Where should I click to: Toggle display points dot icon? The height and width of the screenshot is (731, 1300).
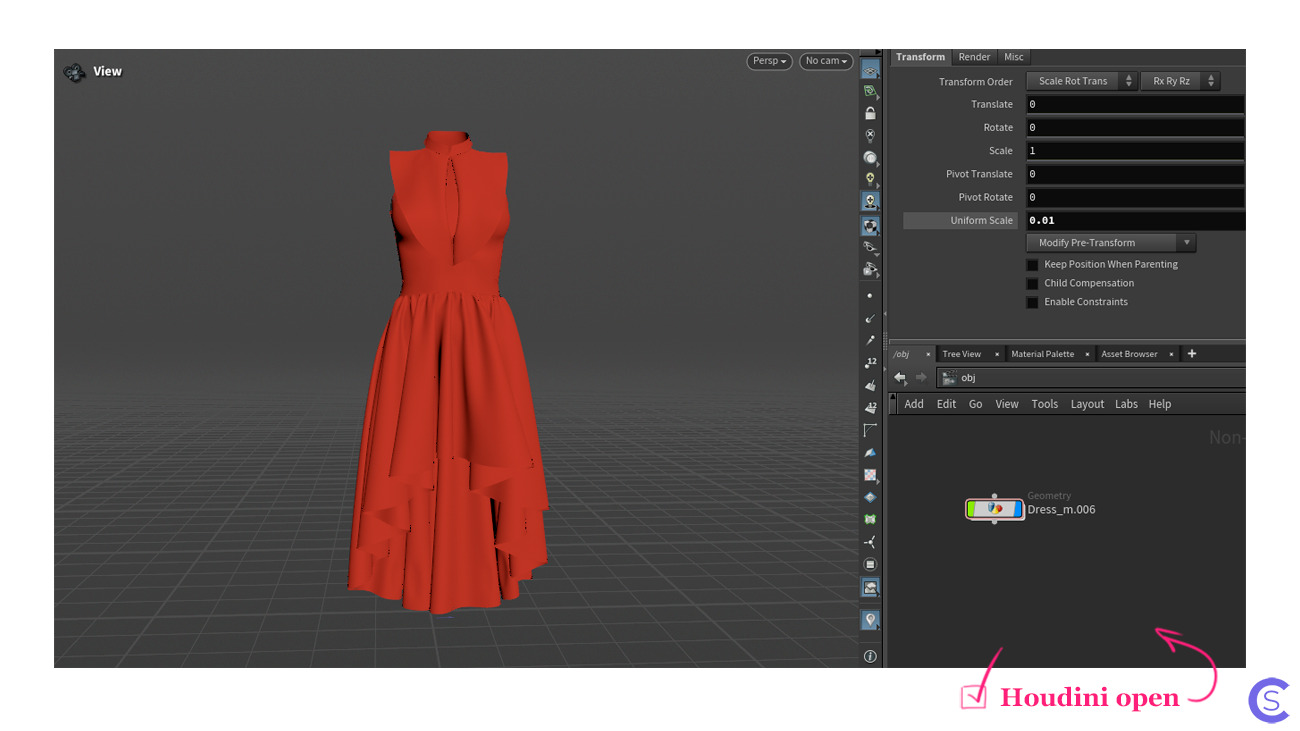point(870,296)
